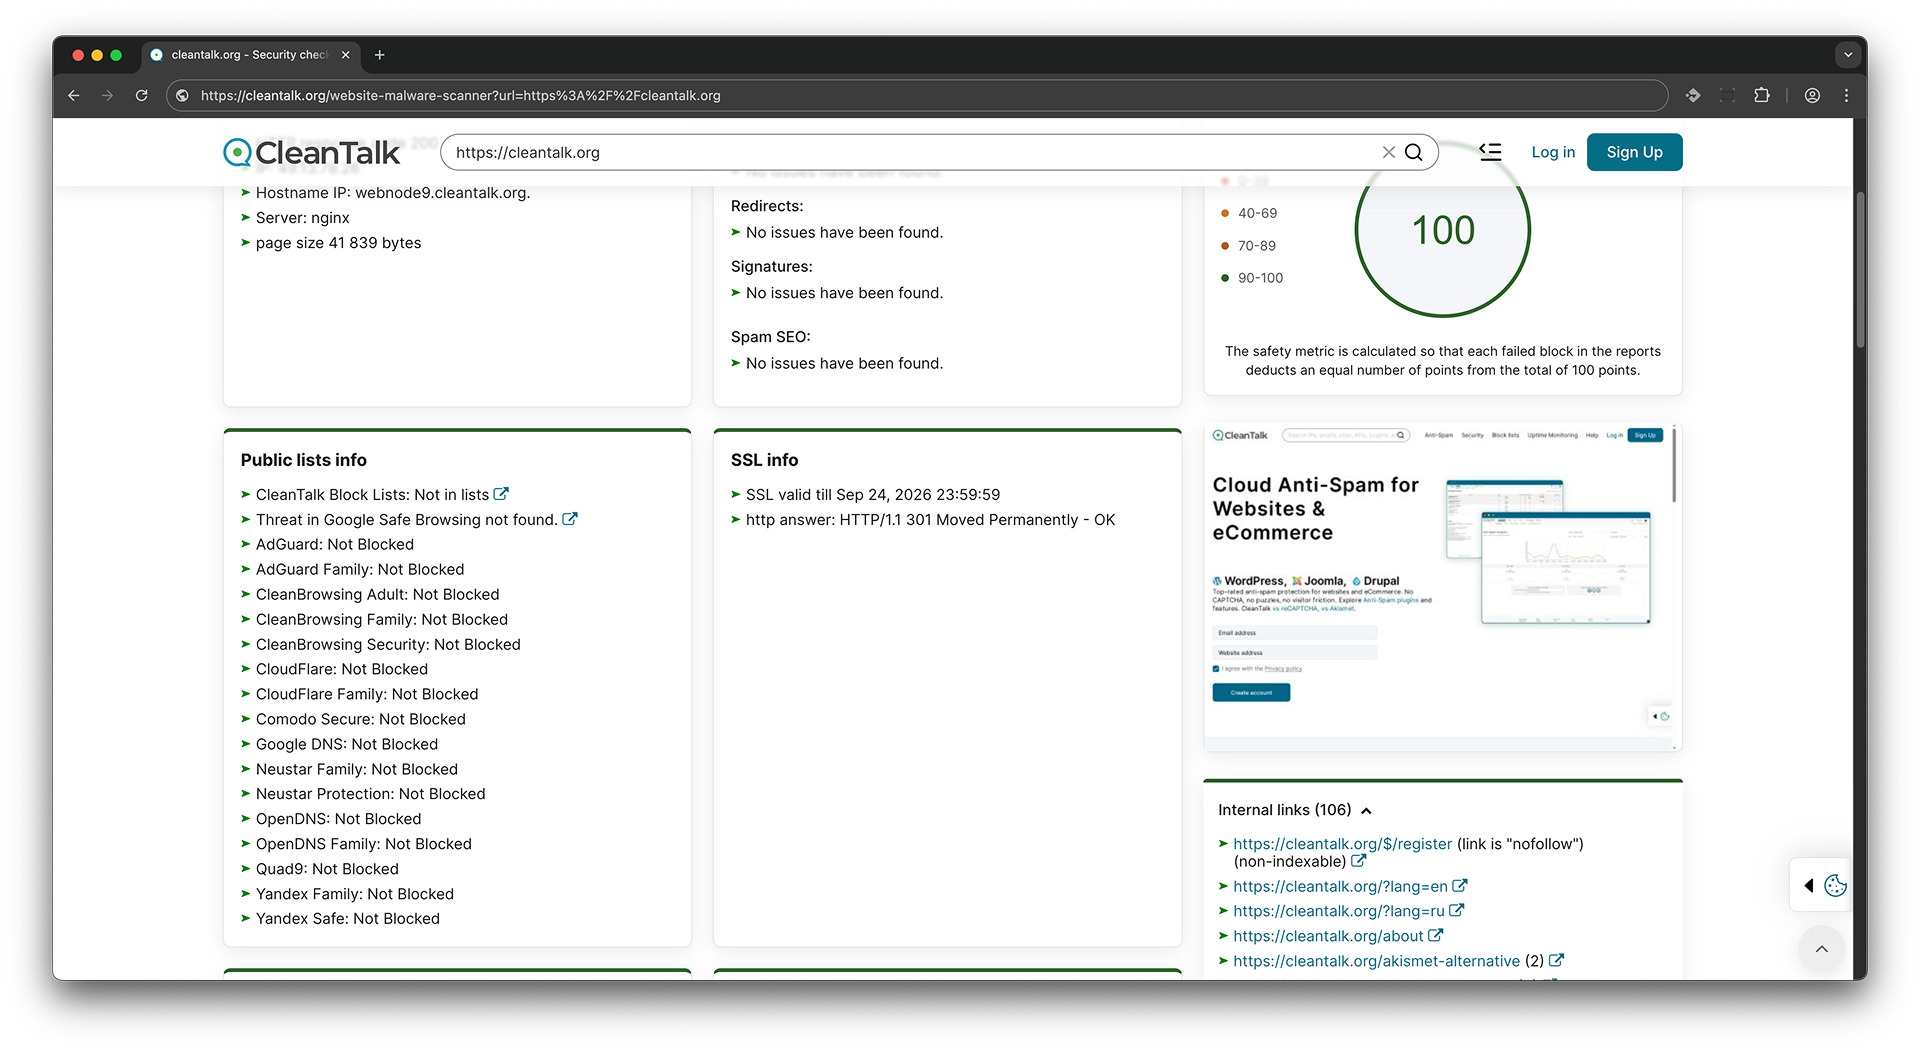Click the 'Public lists info' heading

(x=304, y=460)
